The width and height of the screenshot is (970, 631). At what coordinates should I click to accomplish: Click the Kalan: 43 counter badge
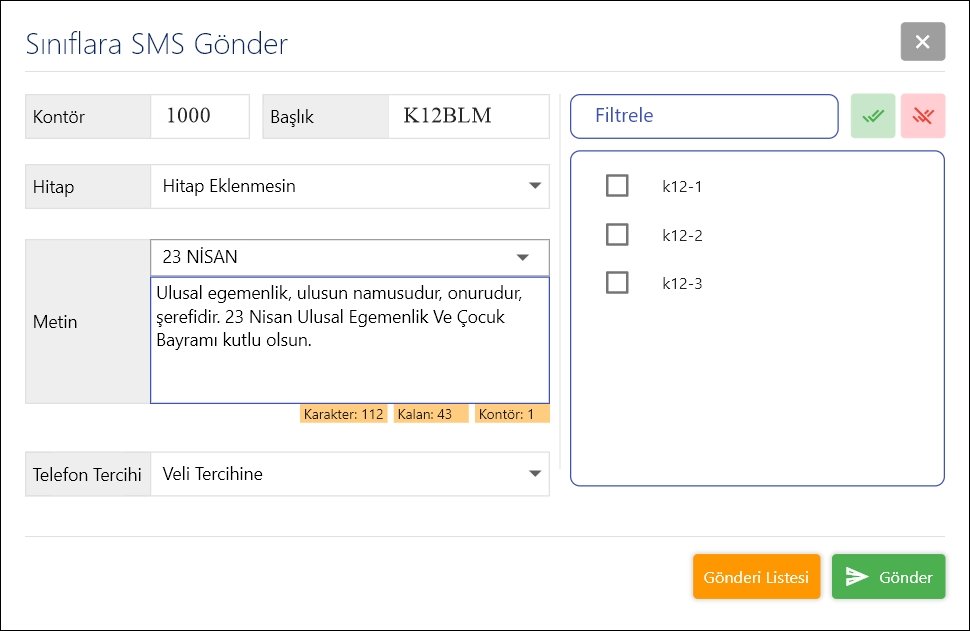click(431, 414)
